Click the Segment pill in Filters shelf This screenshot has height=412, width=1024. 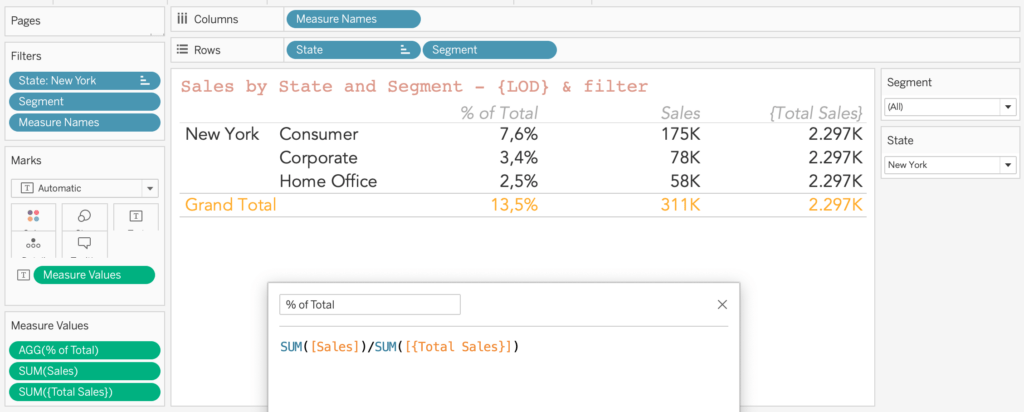(84, 101)
